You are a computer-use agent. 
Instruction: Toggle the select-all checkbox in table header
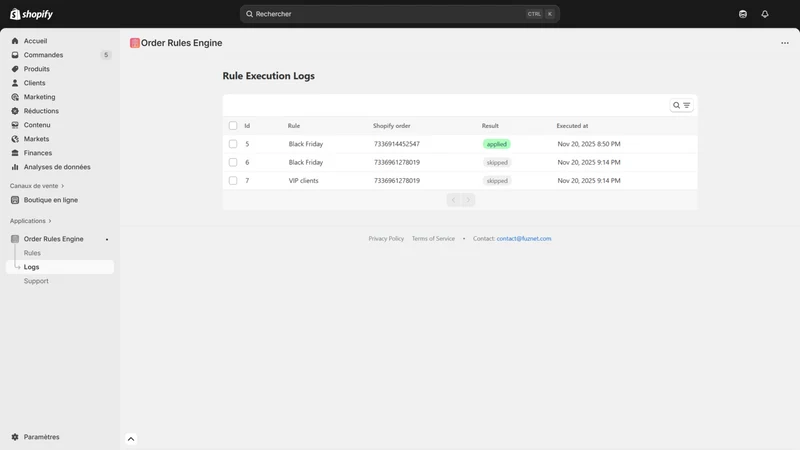click(x=233, y=126)
